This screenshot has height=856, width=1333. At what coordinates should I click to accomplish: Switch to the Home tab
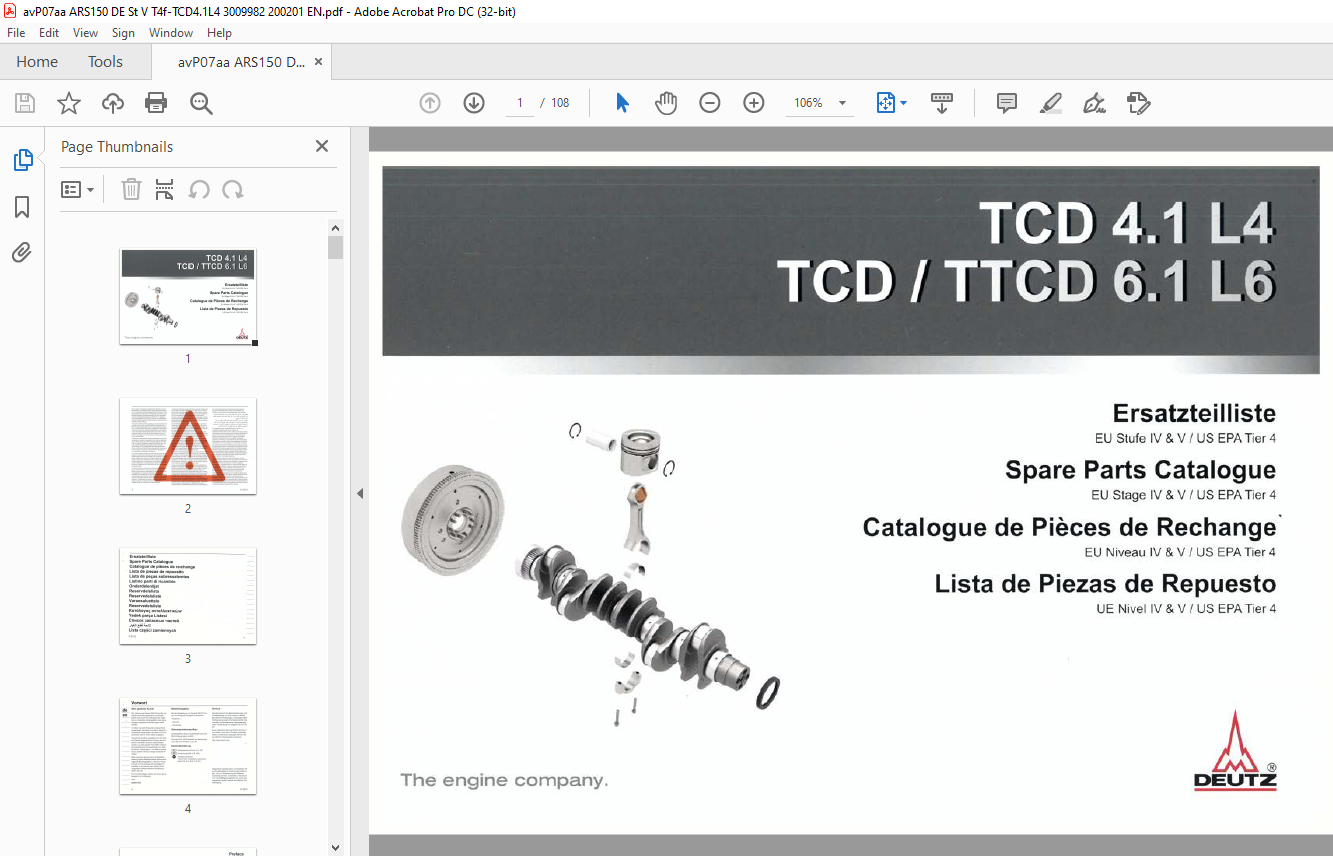point(37,62)
